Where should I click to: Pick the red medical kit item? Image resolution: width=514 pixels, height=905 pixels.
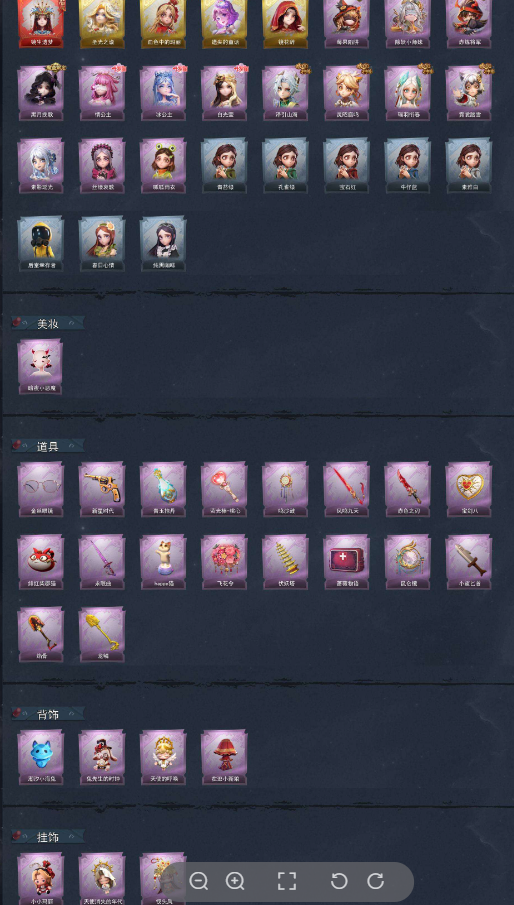coord(346,562)
